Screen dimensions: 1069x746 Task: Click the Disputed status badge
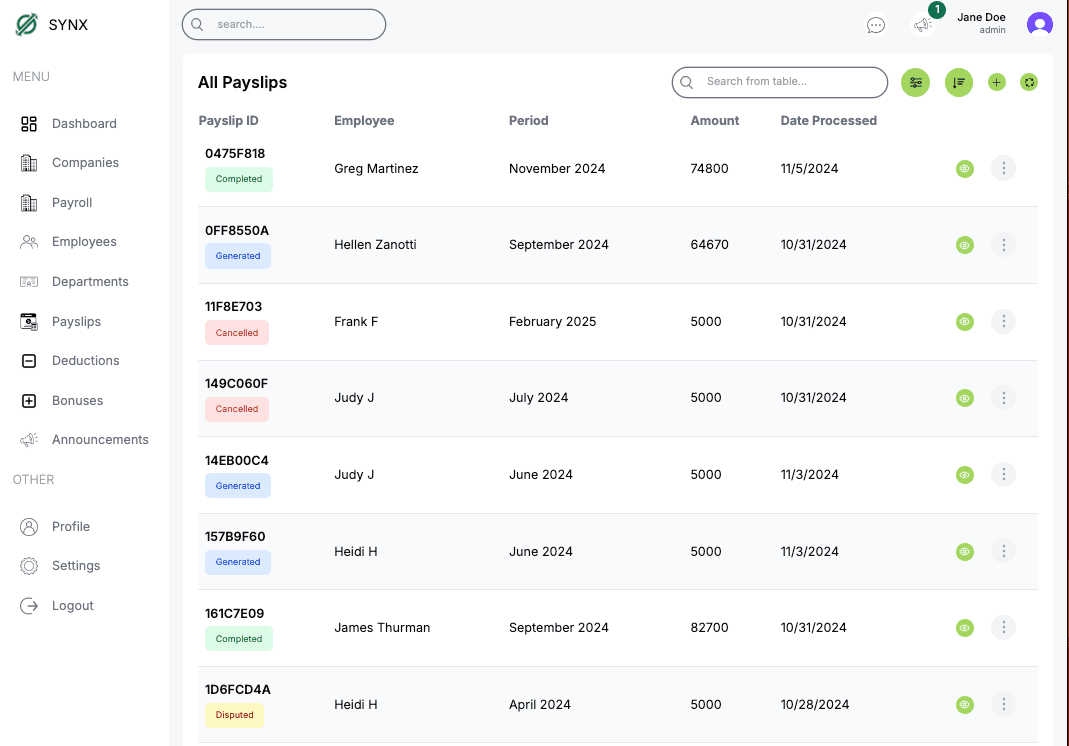[x=235, y=715]
